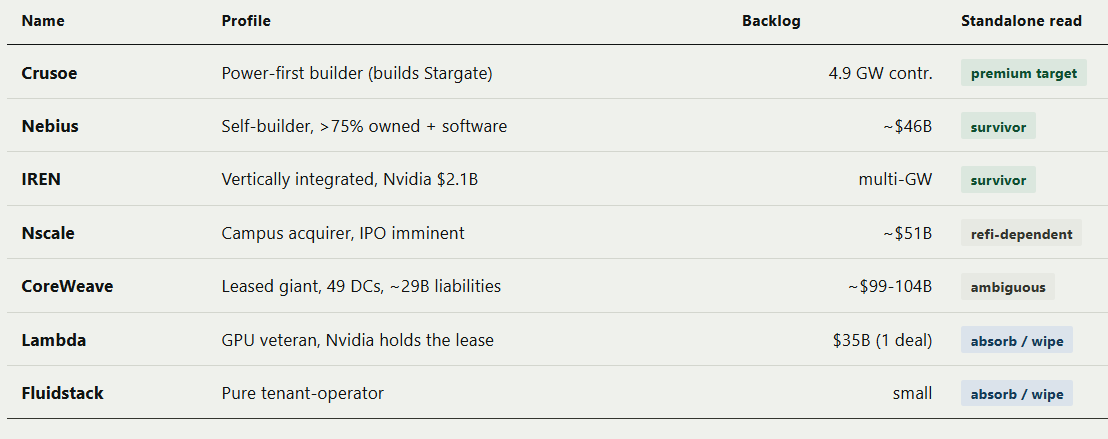Select the IREN row name
The width and height of the screenshot is (1108, 439).
point(41,180)
